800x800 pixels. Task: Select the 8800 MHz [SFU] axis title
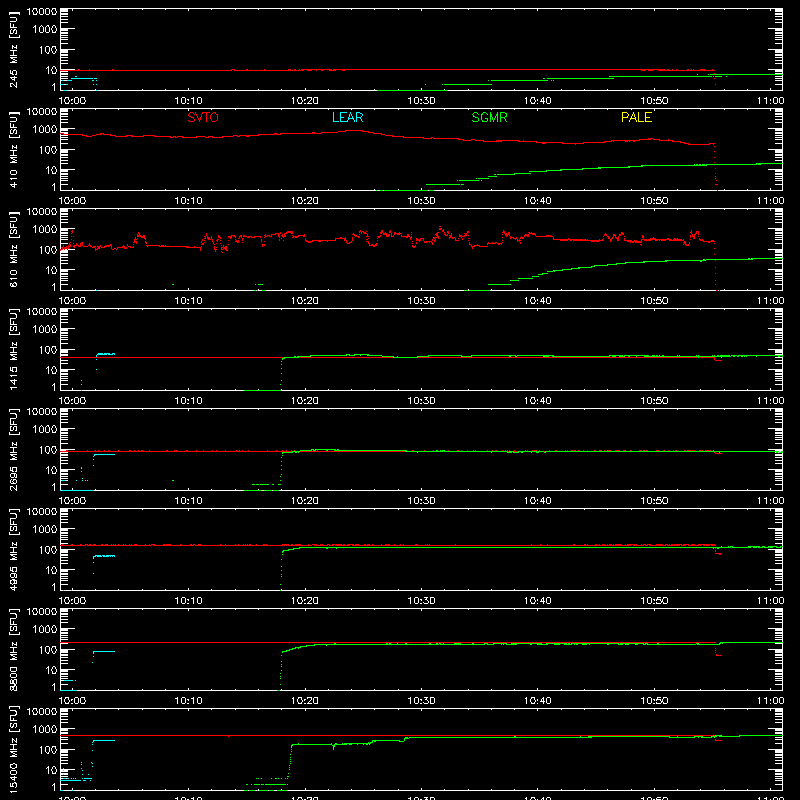(x=14, y=649)
